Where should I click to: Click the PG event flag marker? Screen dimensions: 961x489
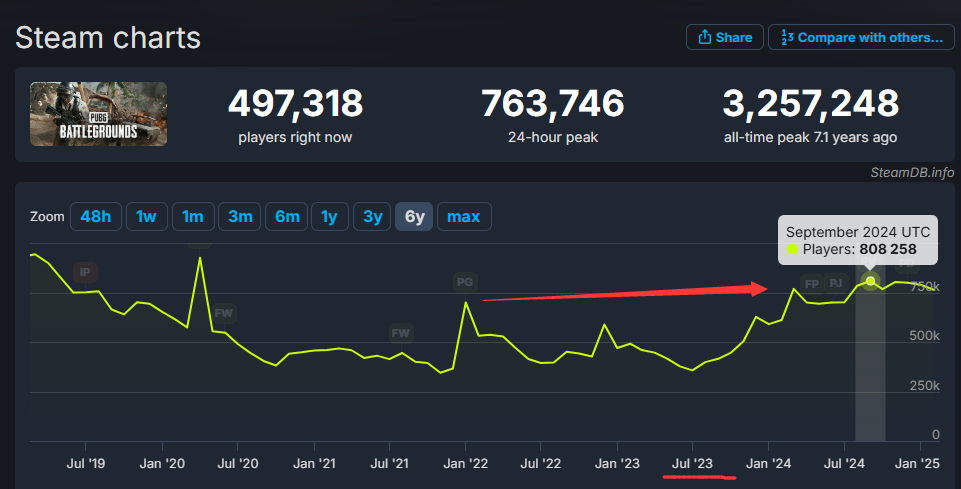point(465,282)
